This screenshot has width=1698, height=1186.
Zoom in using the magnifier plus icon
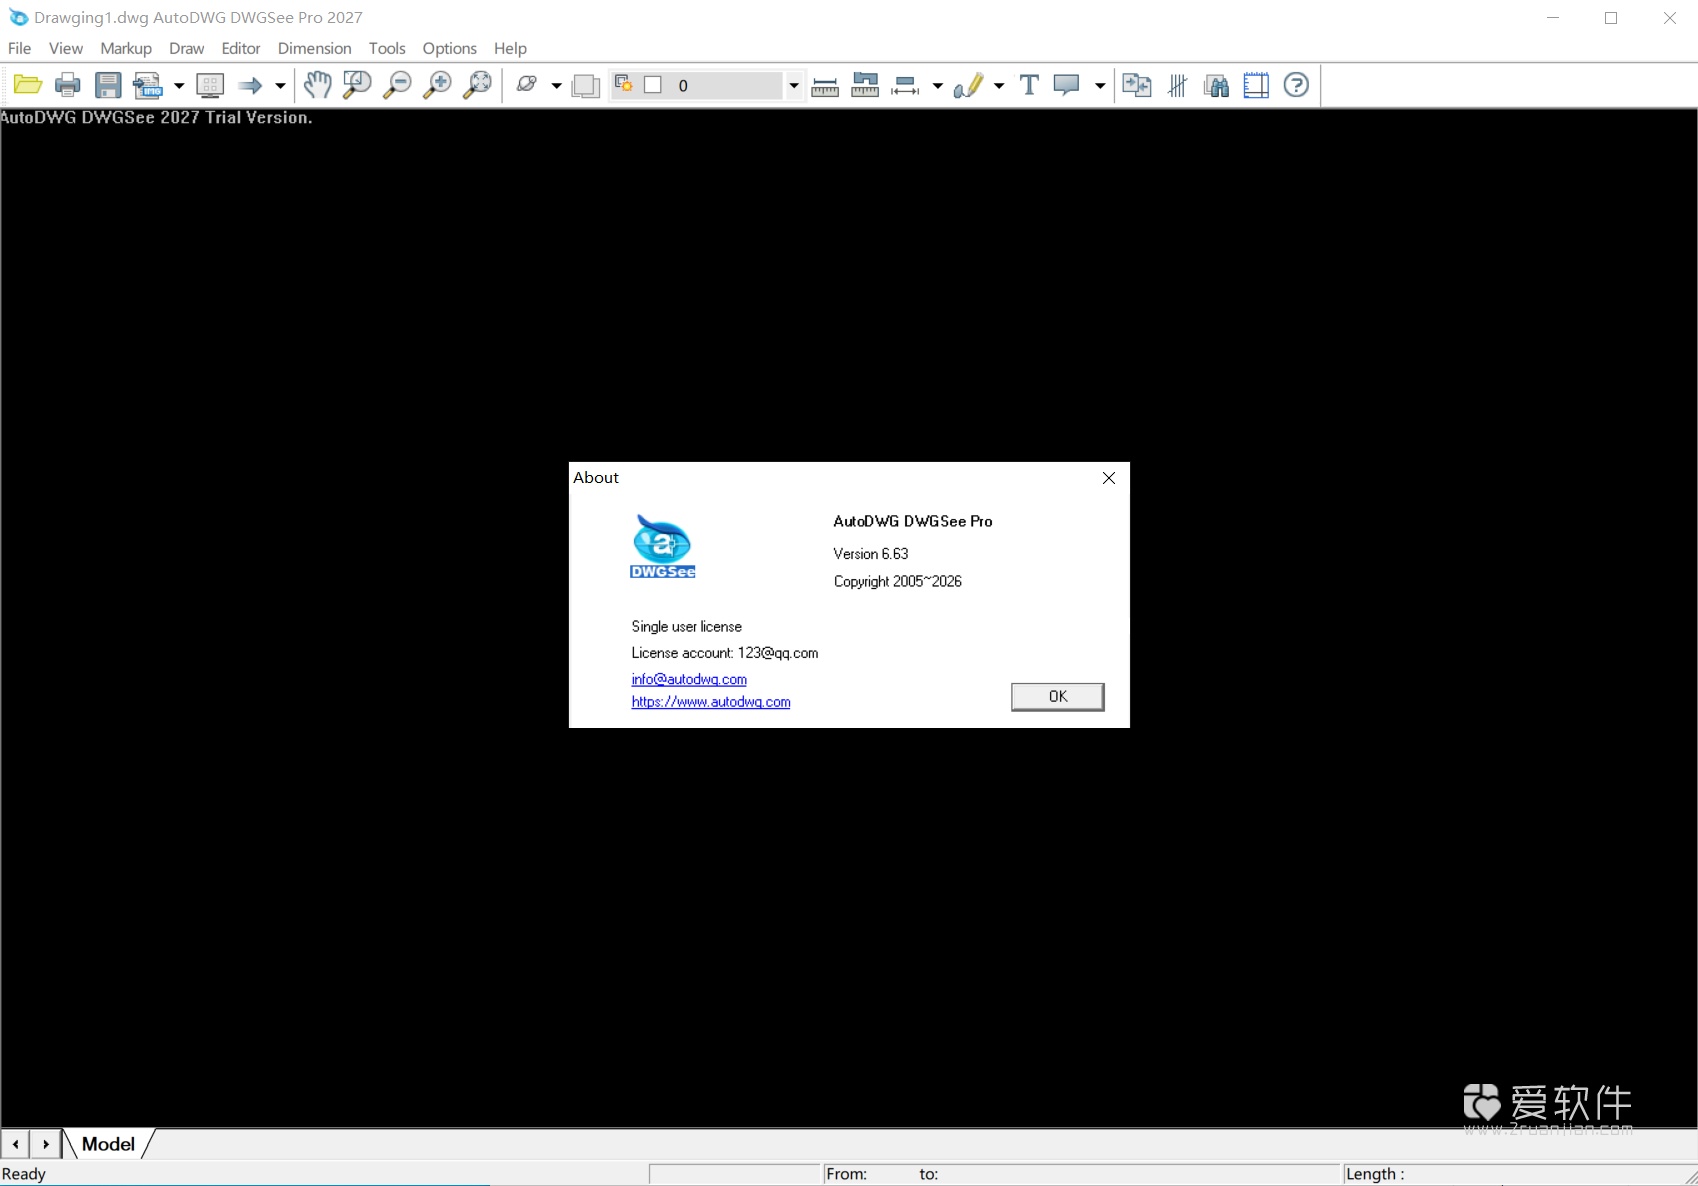[437, 85]
